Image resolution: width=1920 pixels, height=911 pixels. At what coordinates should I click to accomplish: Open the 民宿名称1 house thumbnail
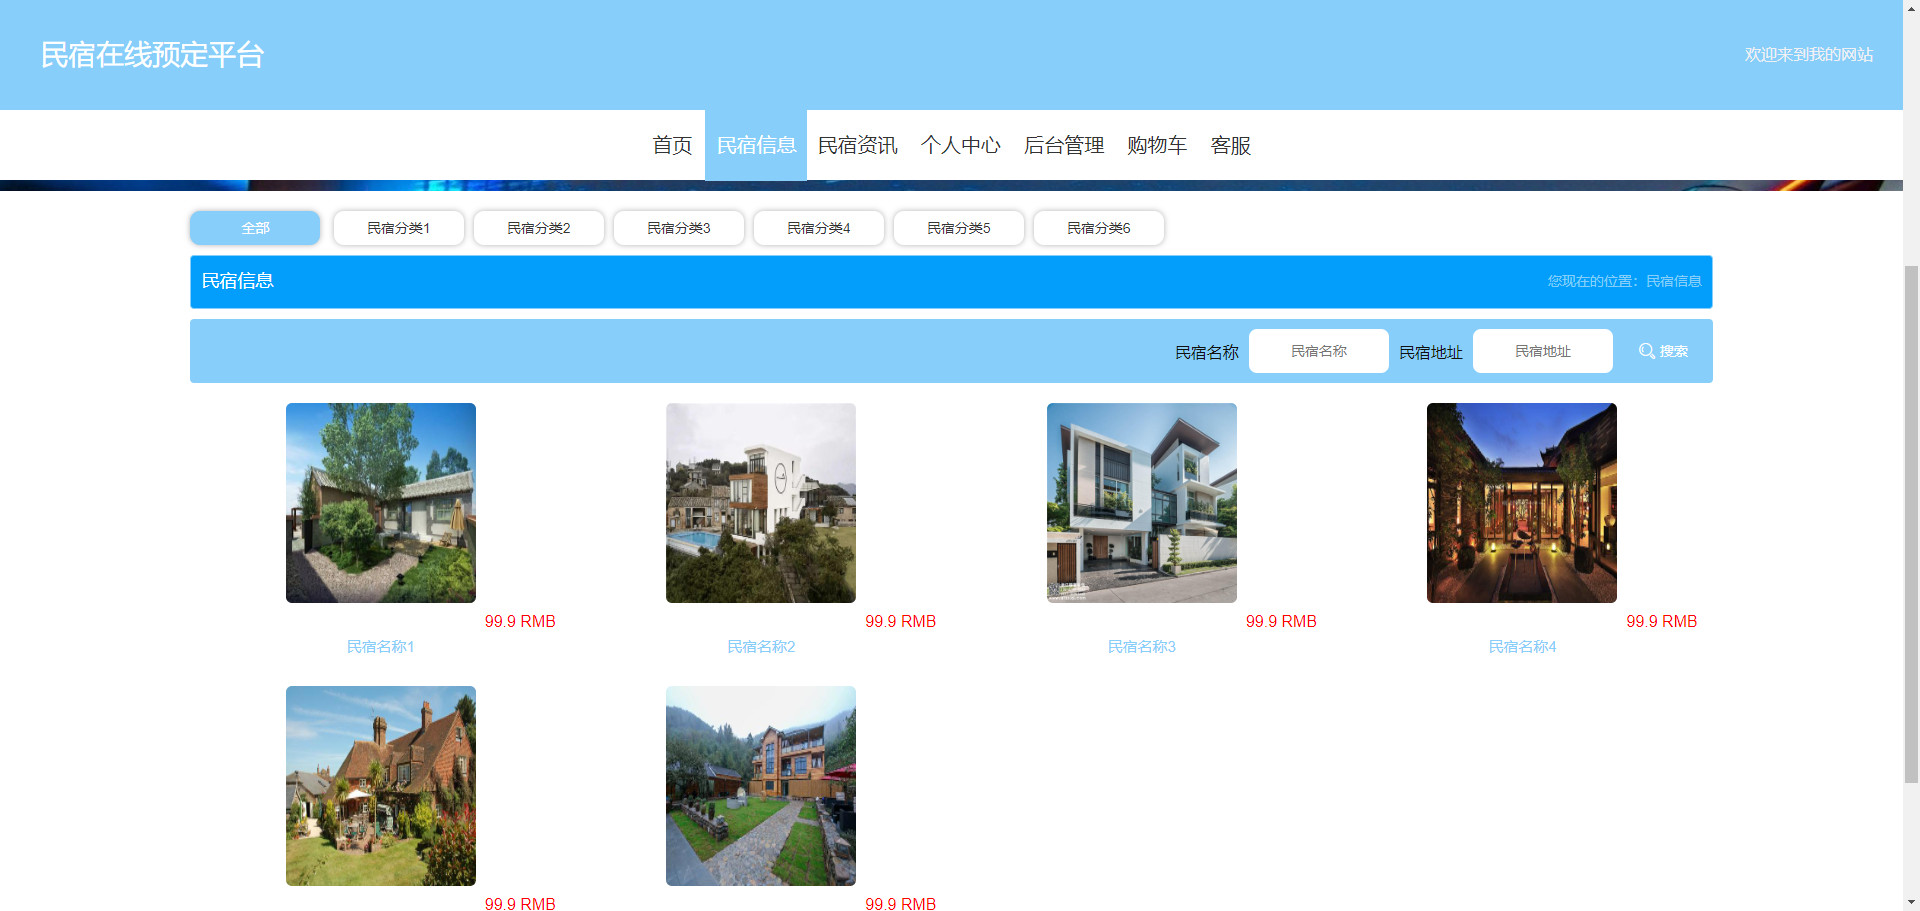point(381,503)
